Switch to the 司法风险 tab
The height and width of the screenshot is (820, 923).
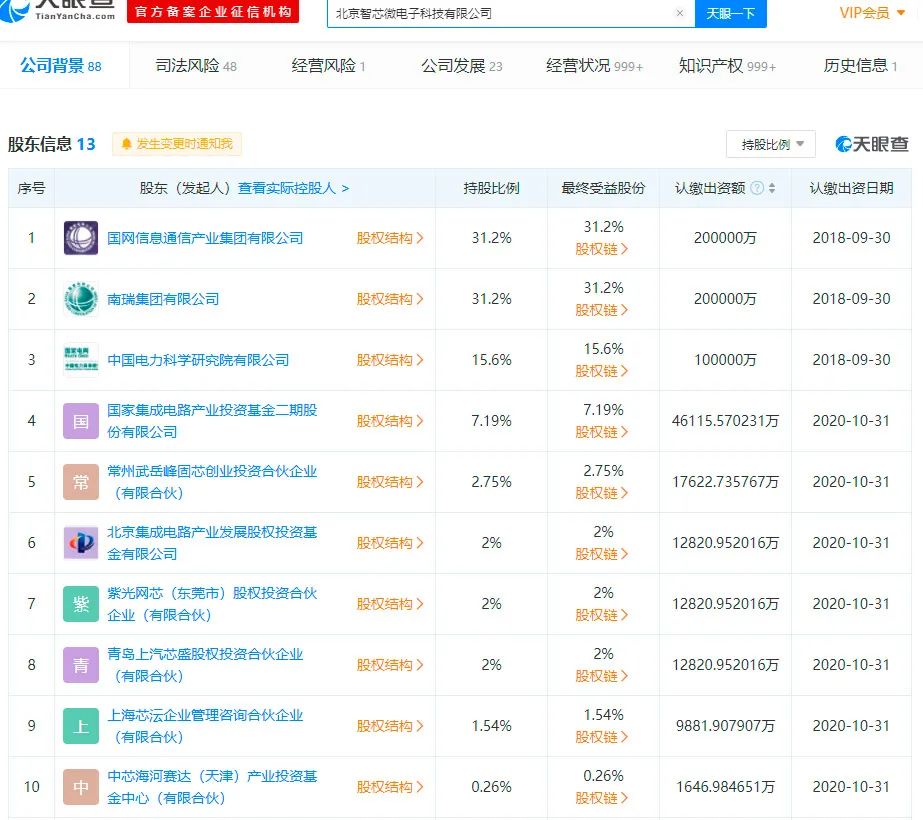coord(196,65)
